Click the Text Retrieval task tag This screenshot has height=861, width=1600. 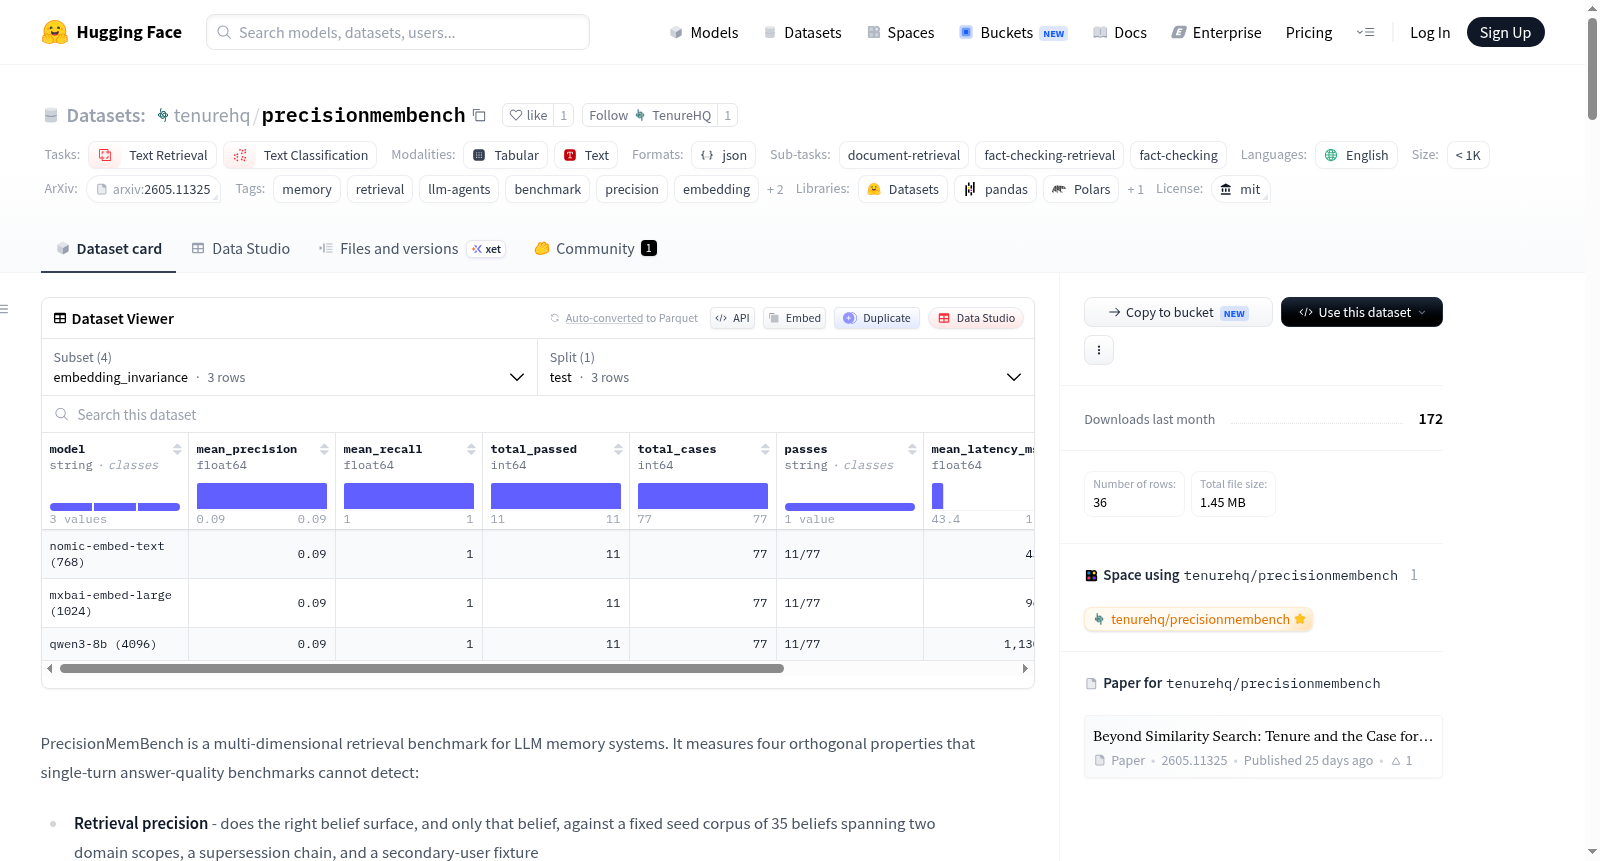click(x=152, y=155)
